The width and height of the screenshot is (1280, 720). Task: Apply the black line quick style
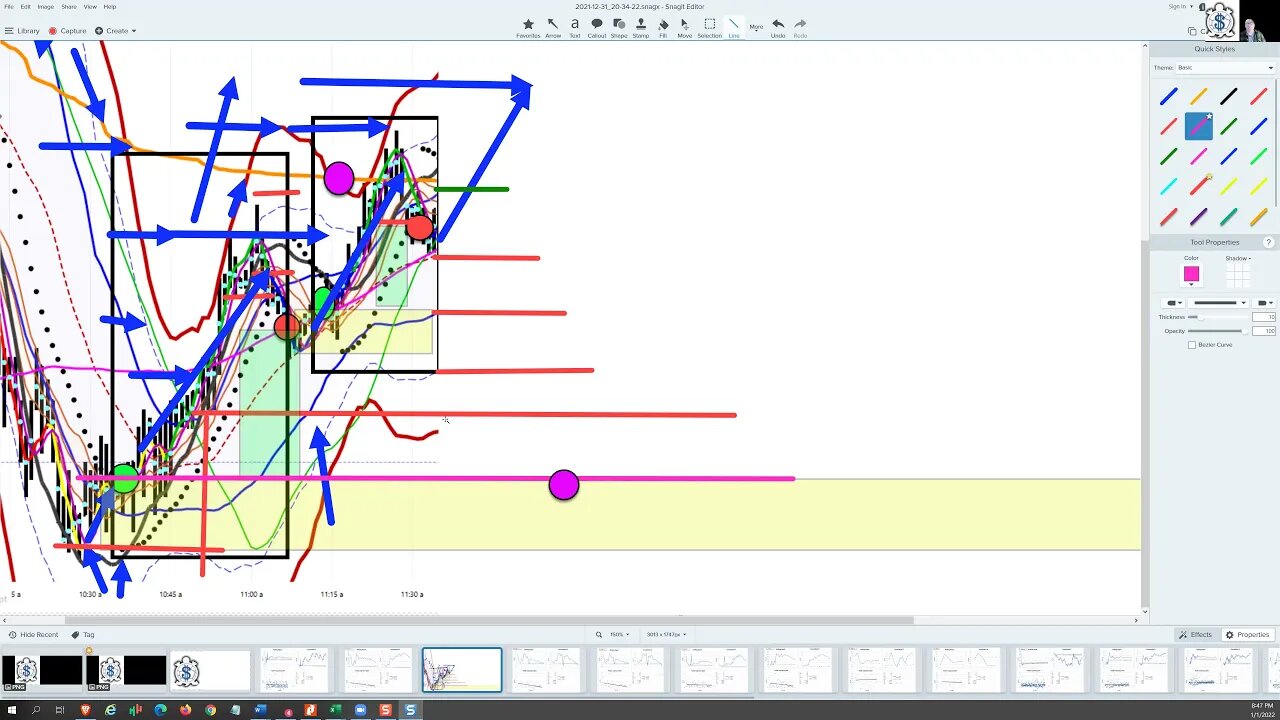[1228, 96]
